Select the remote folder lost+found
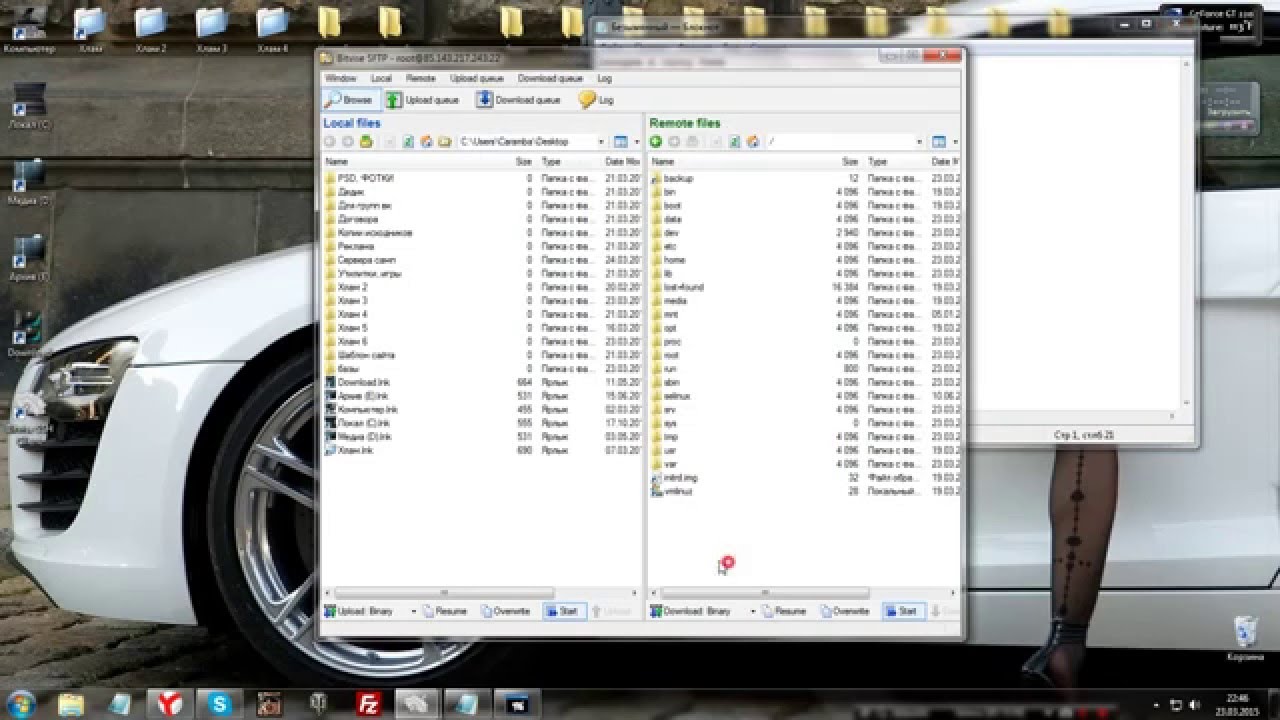 coord(683,287)
